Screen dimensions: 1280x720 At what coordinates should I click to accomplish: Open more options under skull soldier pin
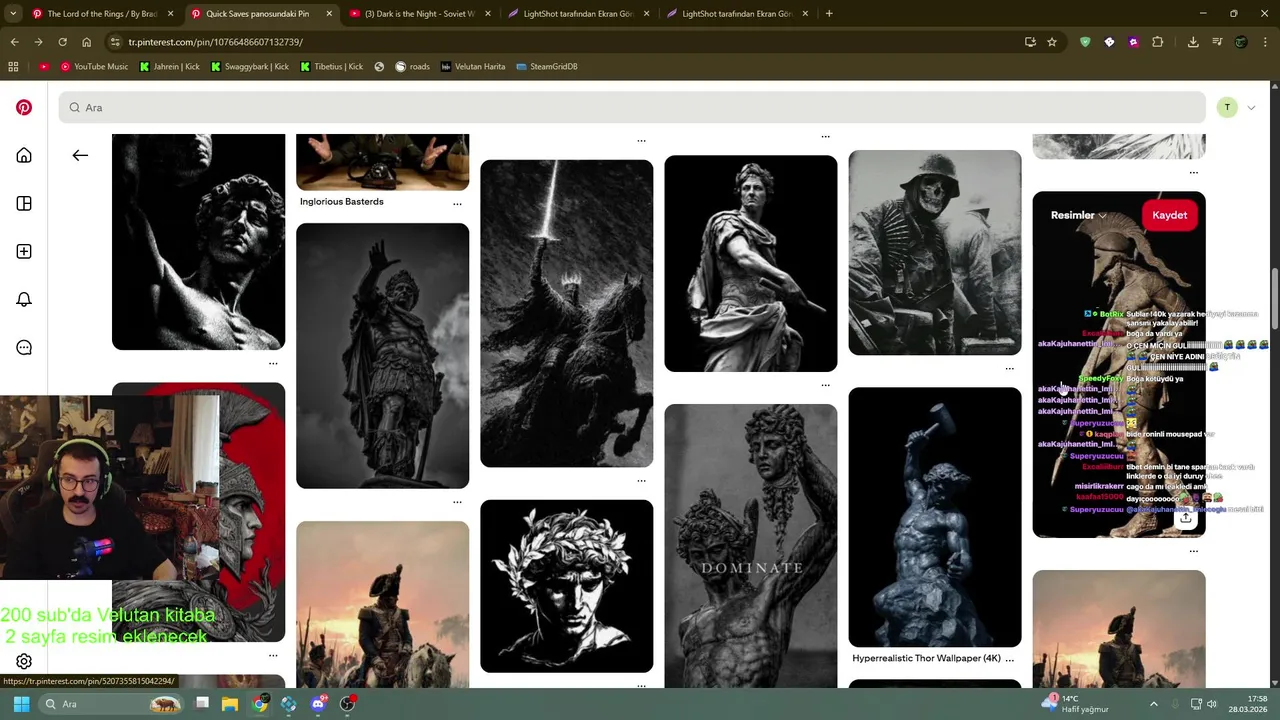pyautogui.click(x=1009, y=368)
